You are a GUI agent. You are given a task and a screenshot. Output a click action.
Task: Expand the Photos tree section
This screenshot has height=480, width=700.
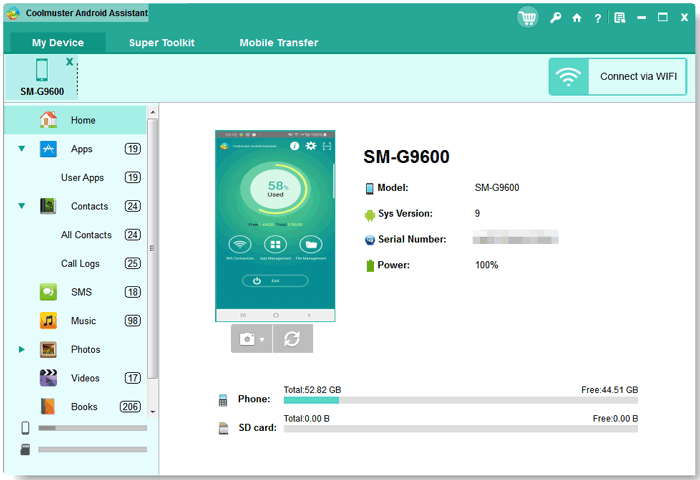click(x=22, y=350)
